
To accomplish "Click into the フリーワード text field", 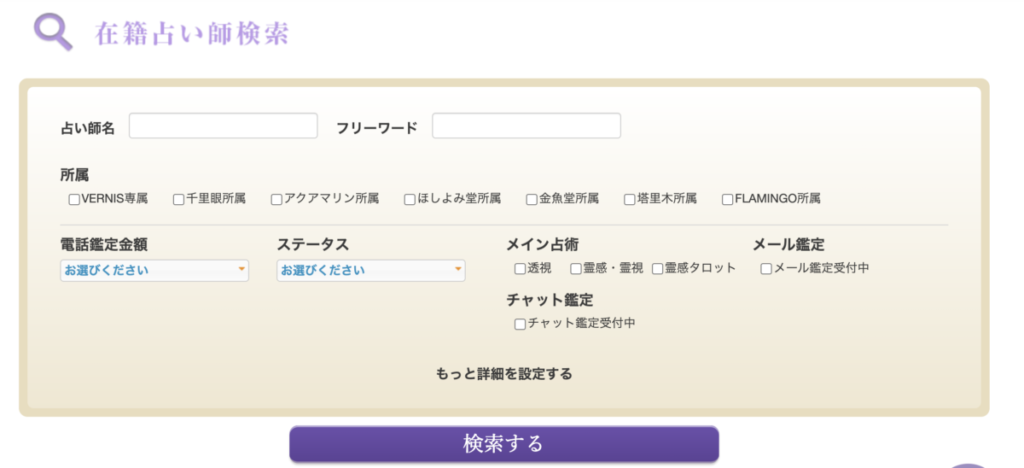I will click(x=526, y=126).
